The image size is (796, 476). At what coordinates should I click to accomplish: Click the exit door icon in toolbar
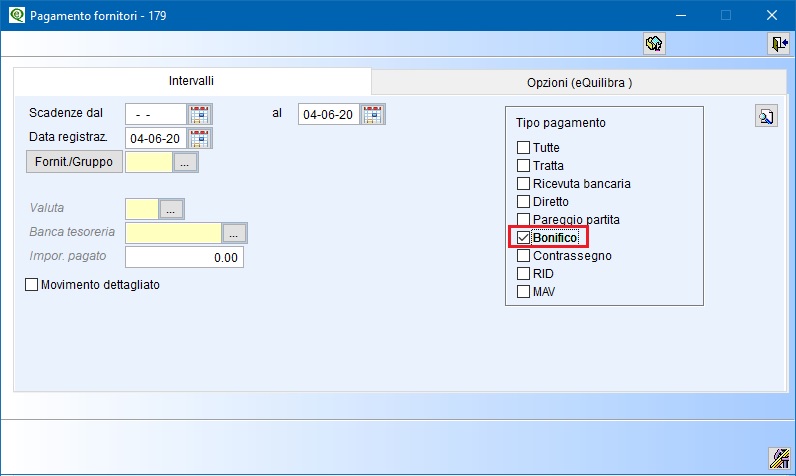coord(778,44)
